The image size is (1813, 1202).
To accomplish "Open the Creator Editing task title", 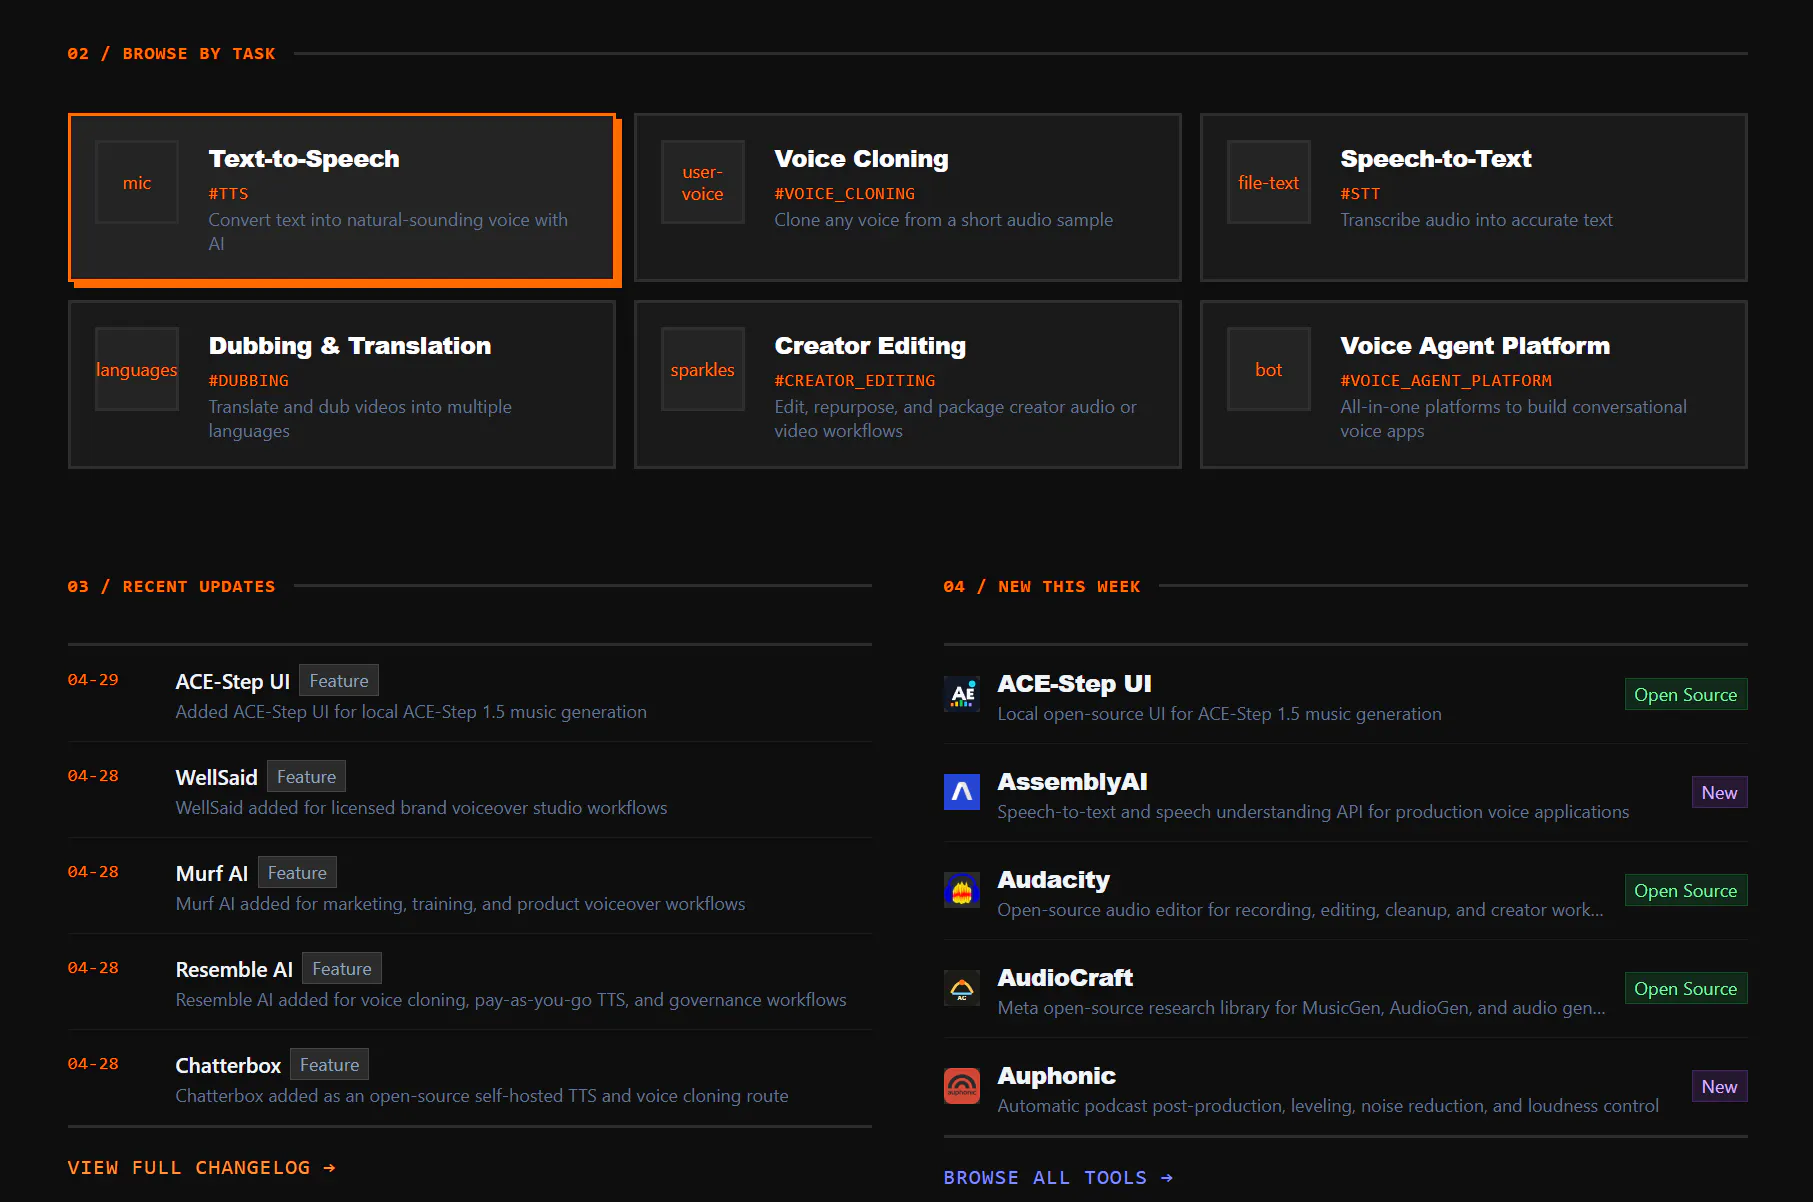I will 870,346.
